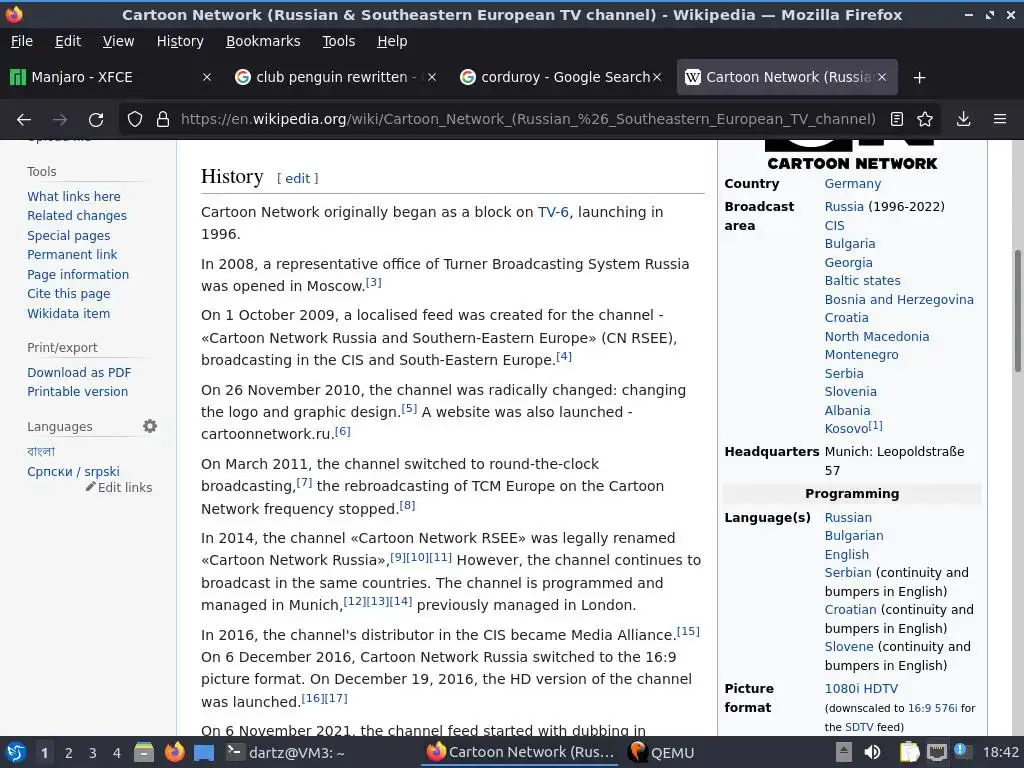Screen dimensions: 1024x768
Task: Open the Tools menu
Action: [x=338, y=41]
